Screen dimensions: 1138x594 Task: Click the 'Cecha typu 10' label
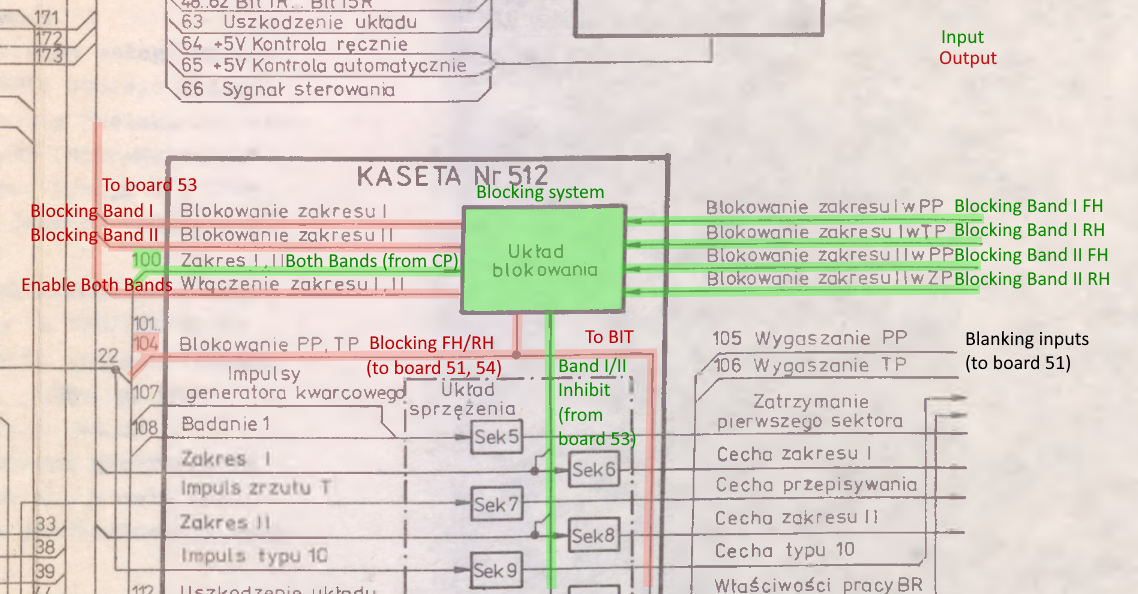pos(785,550)
